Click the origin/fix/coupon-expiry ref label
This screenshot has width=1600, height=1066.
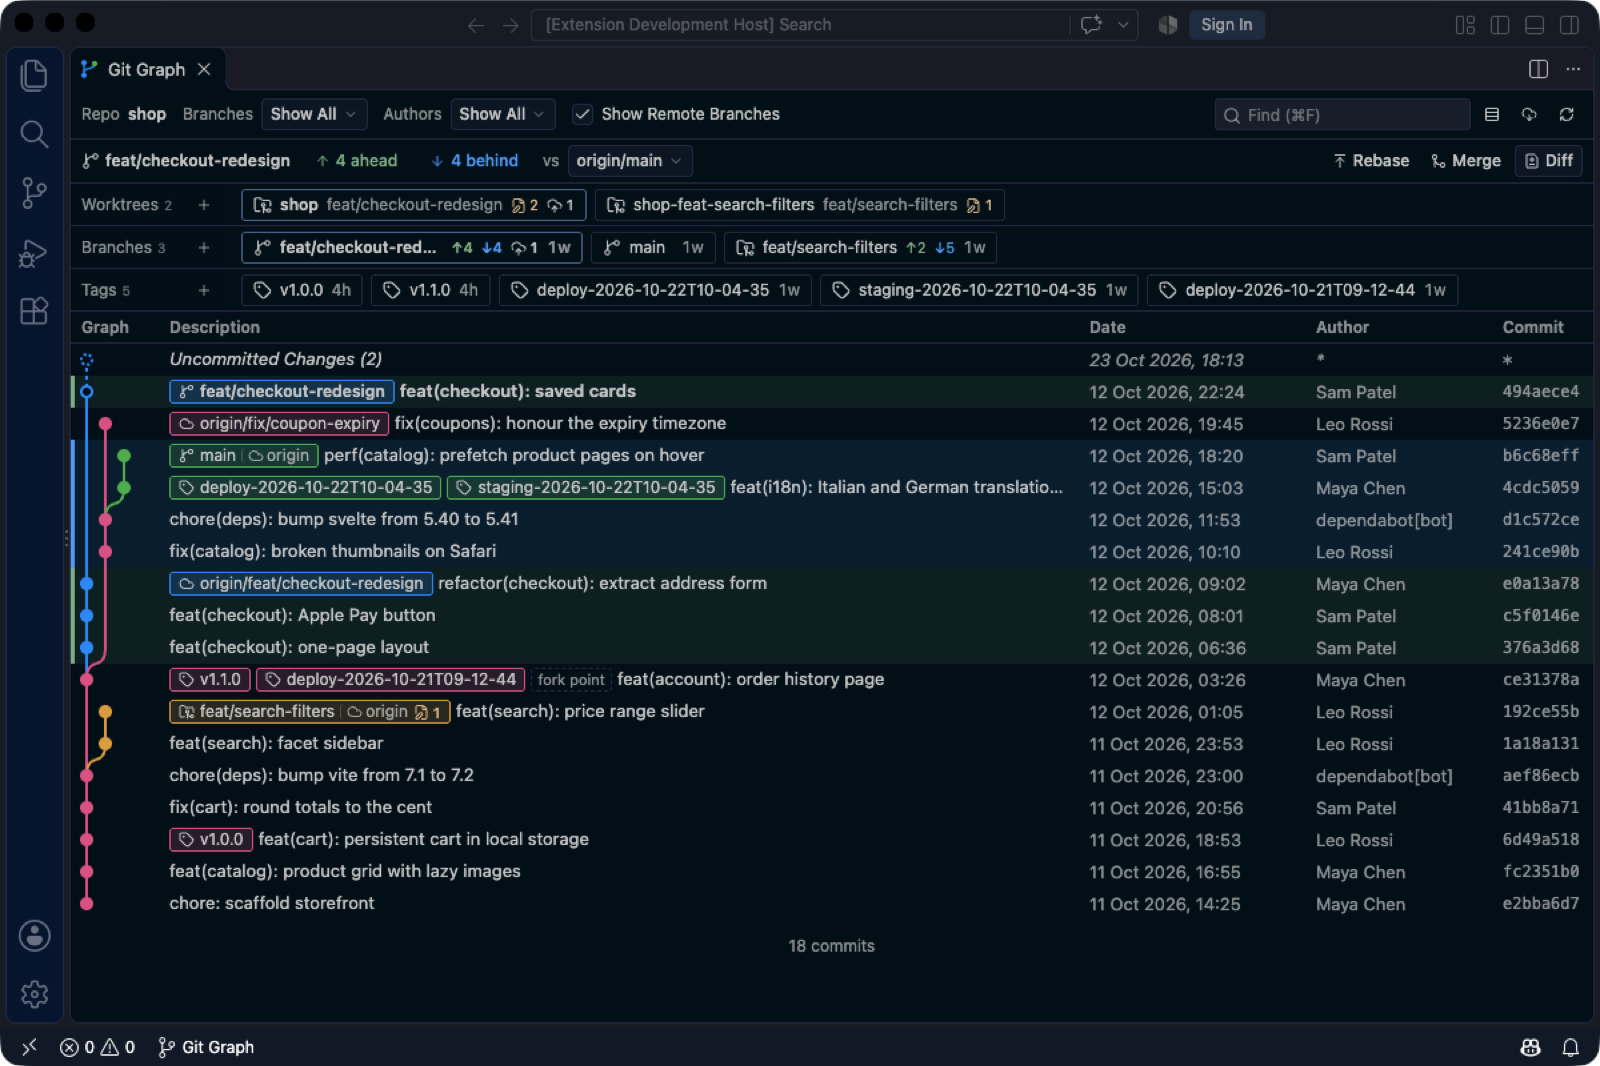click(279, 424)
